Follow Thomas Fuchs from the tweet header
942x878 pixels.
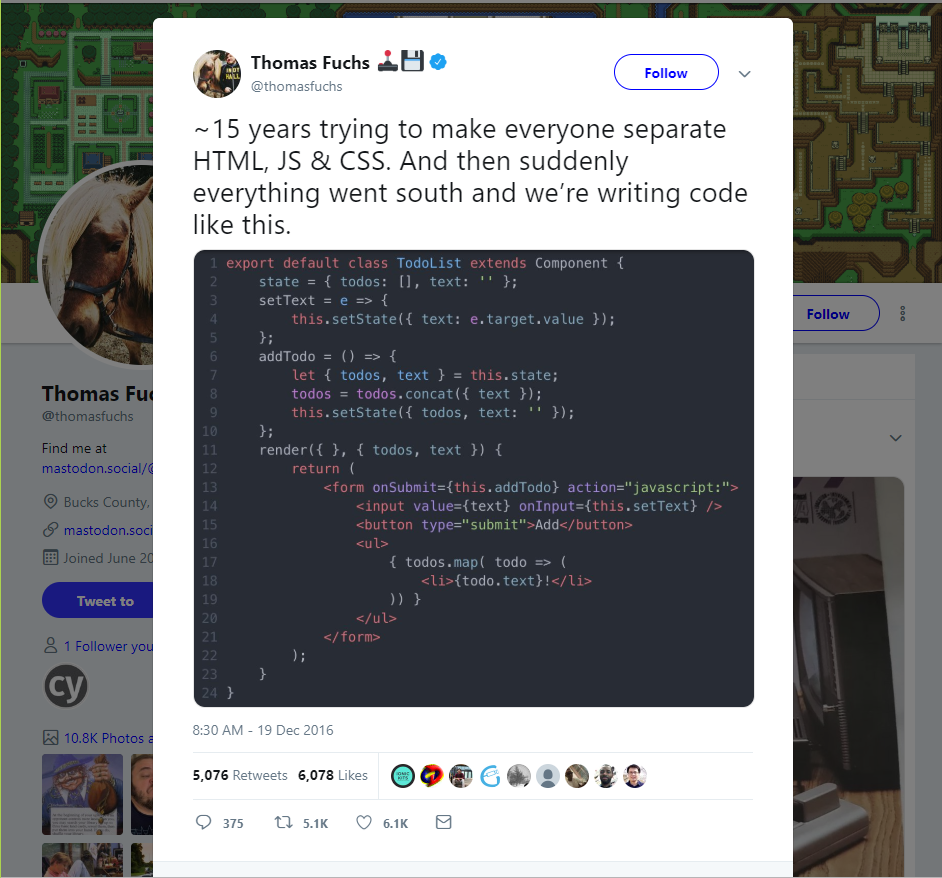666,72
